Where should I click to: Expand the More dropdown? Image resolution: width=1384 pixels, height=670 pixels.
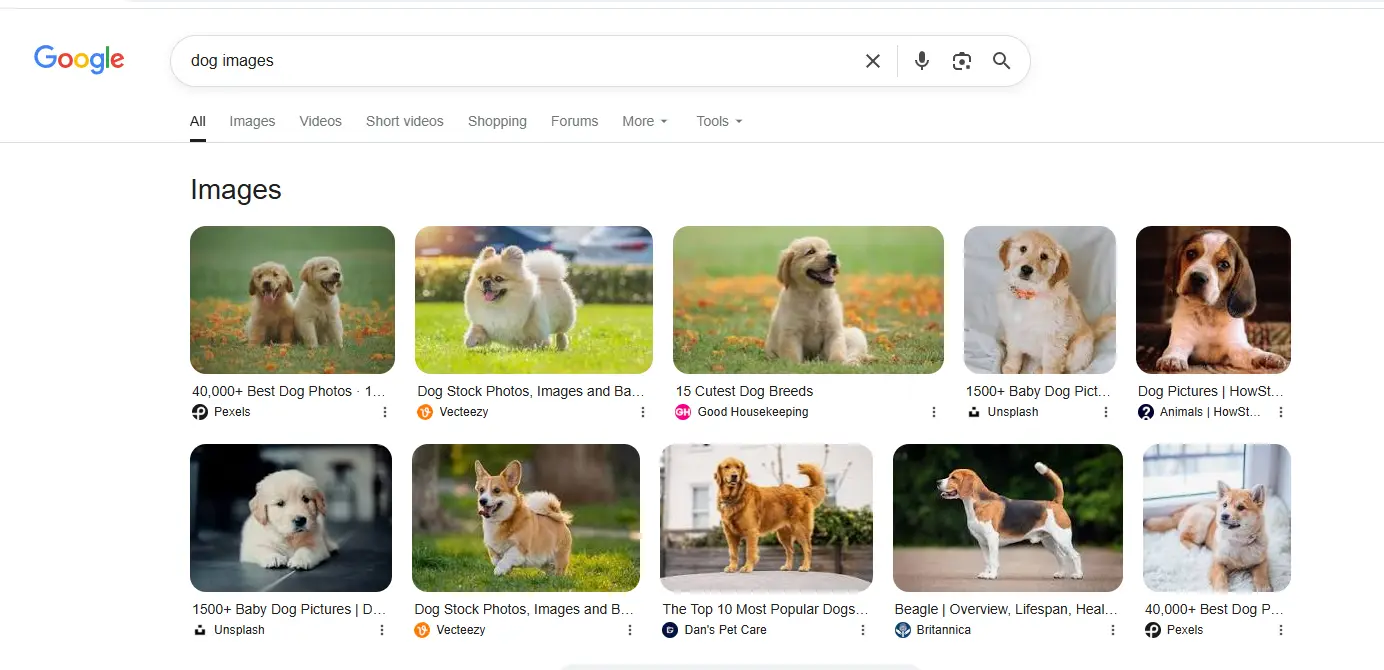(x=645, y=121)
